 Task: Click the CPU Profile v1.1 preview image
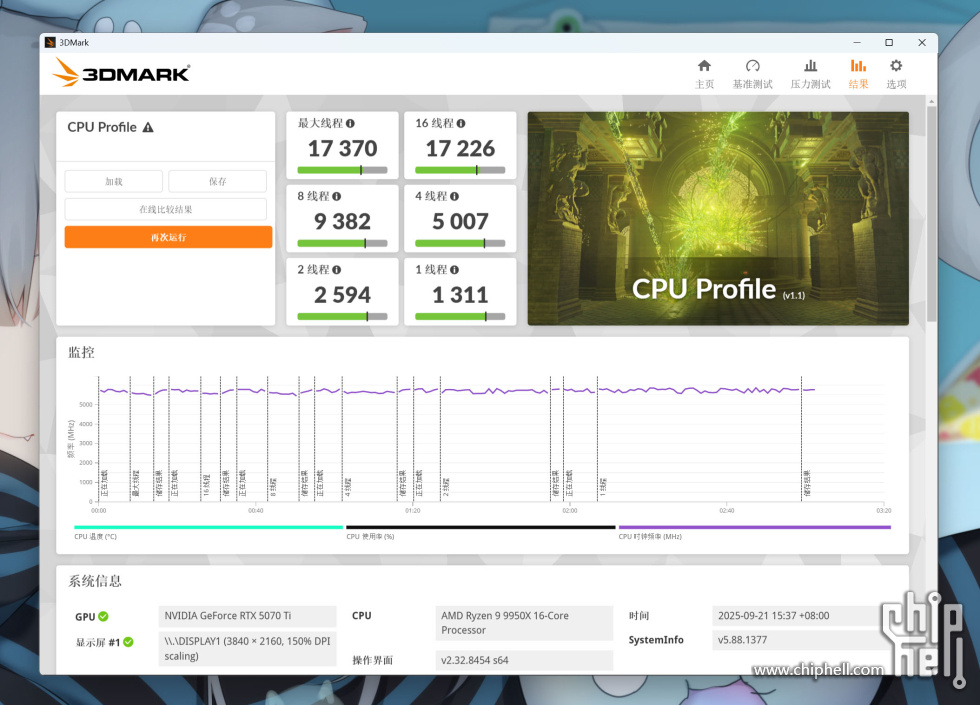[718, 218]
